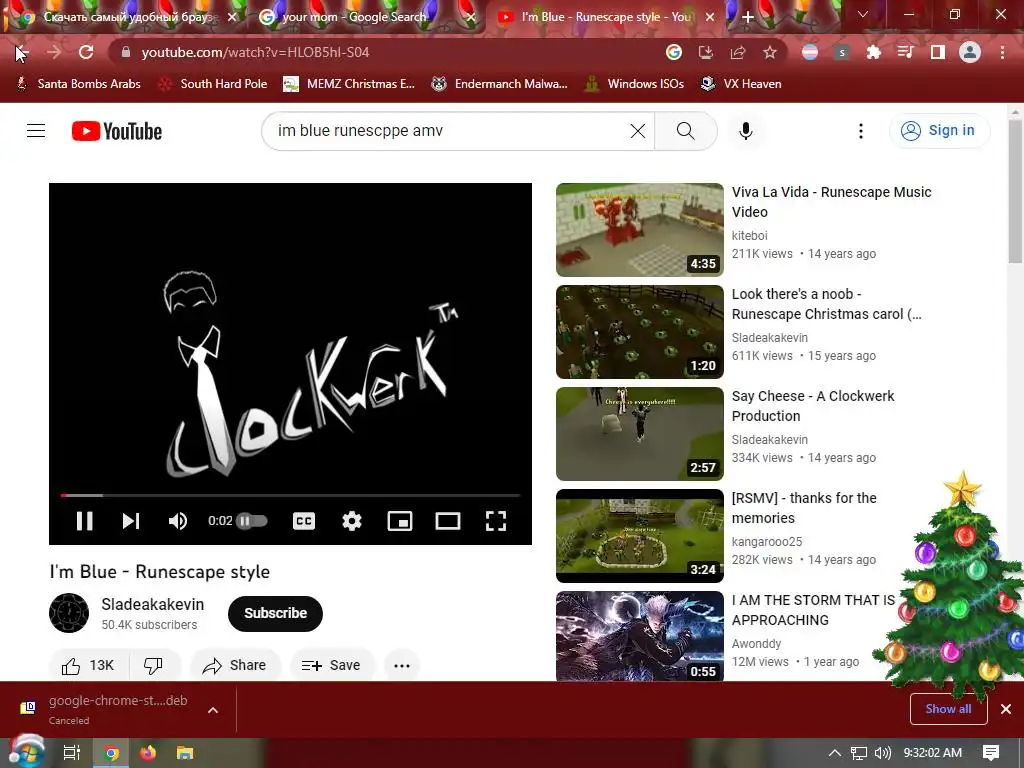Screen dimensions: 1024x768
Task: Open Sladeakakevin channel name link
Action: point(153,605)
